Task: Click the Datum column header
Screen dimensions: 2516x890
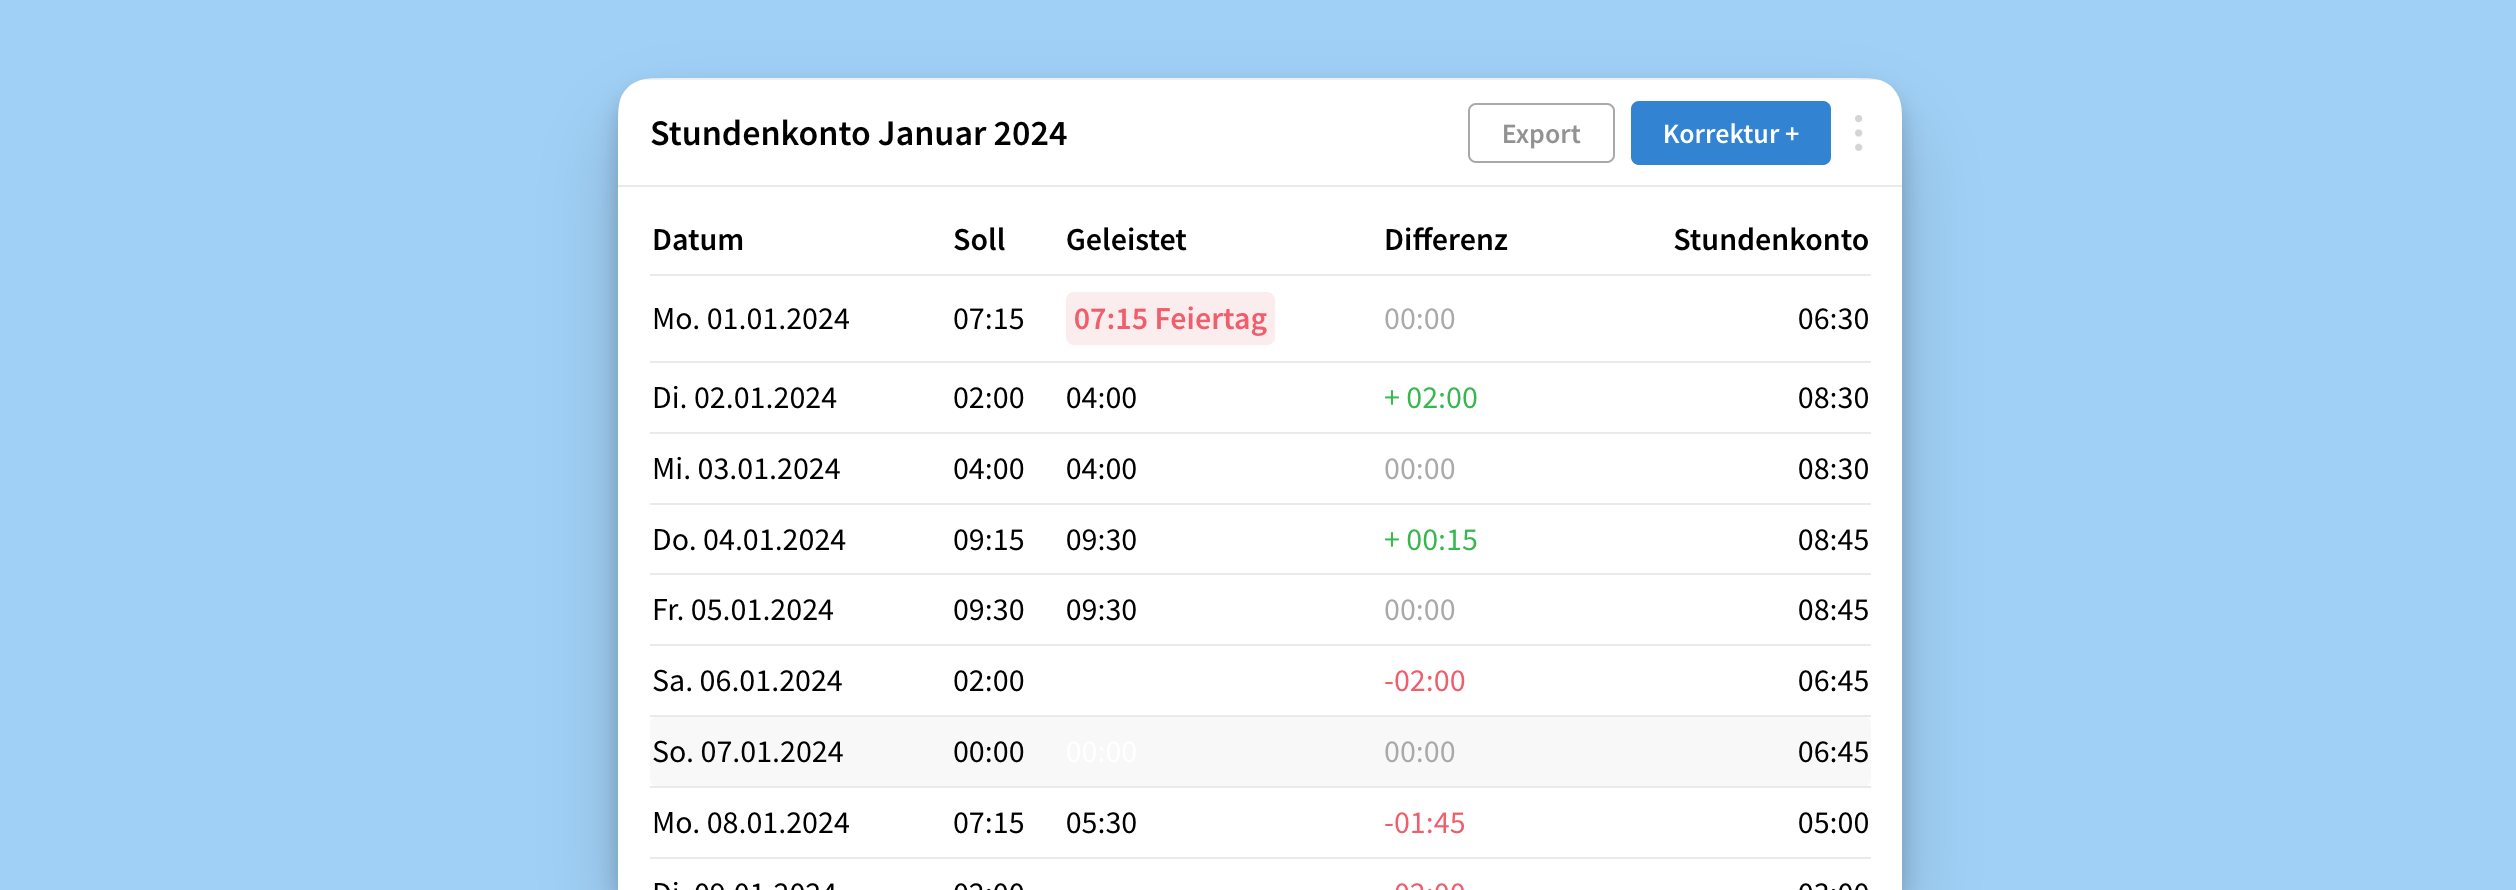Action: pos(697,240)
